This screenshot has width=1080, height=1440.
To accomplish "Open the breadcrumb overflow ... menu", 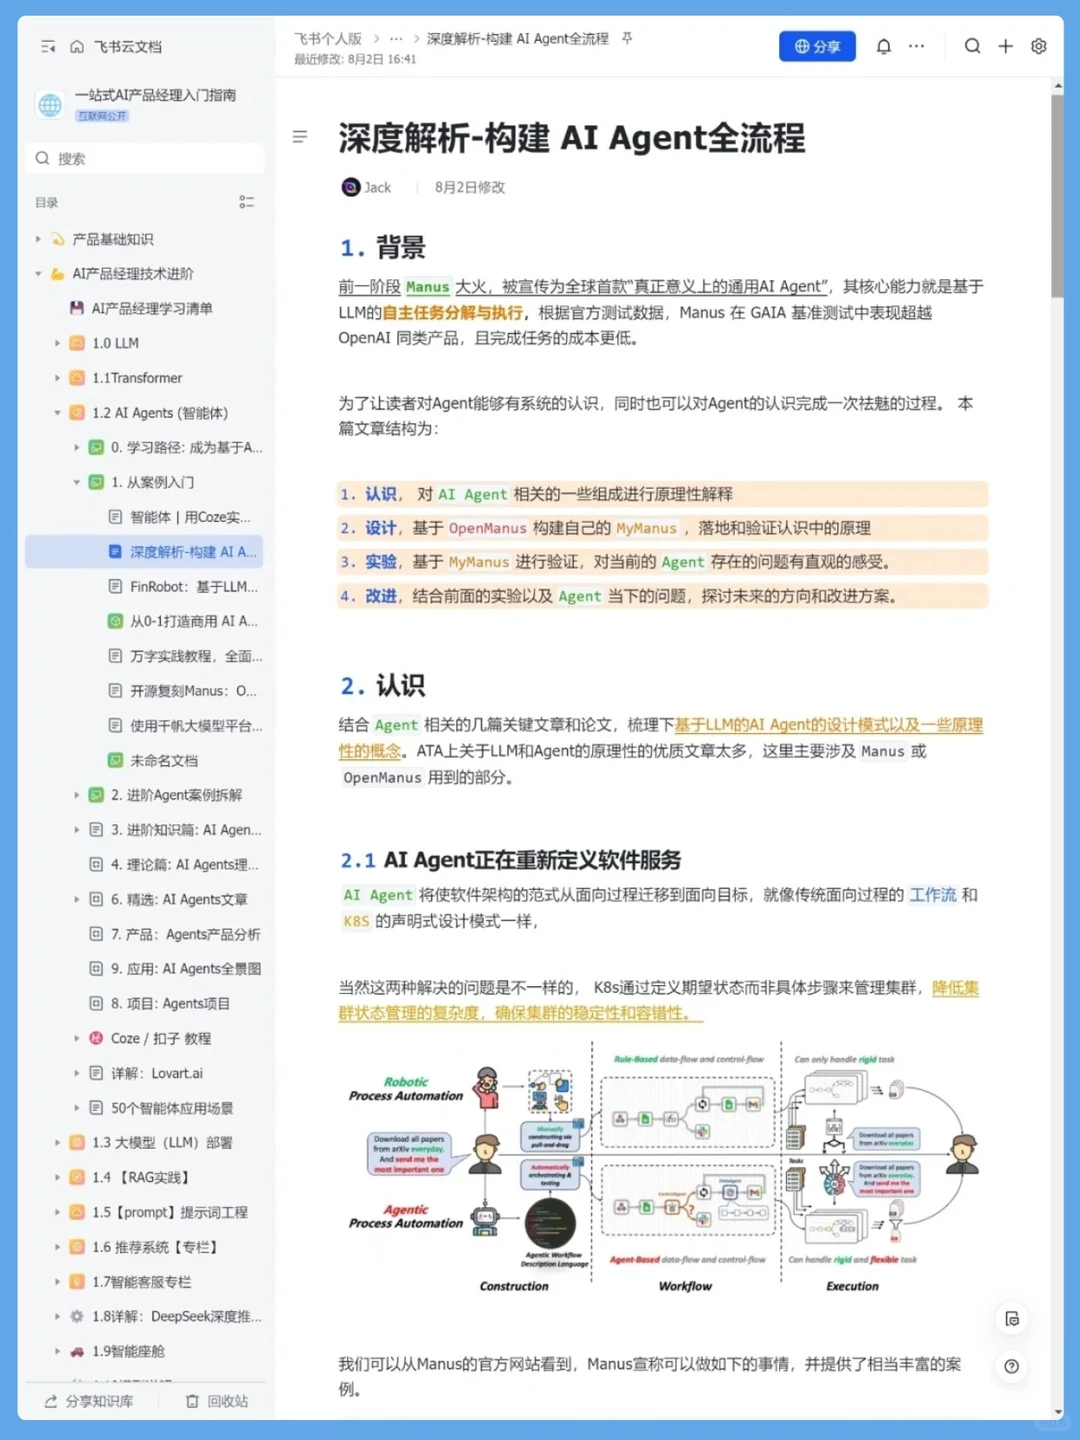I will 396,38.
